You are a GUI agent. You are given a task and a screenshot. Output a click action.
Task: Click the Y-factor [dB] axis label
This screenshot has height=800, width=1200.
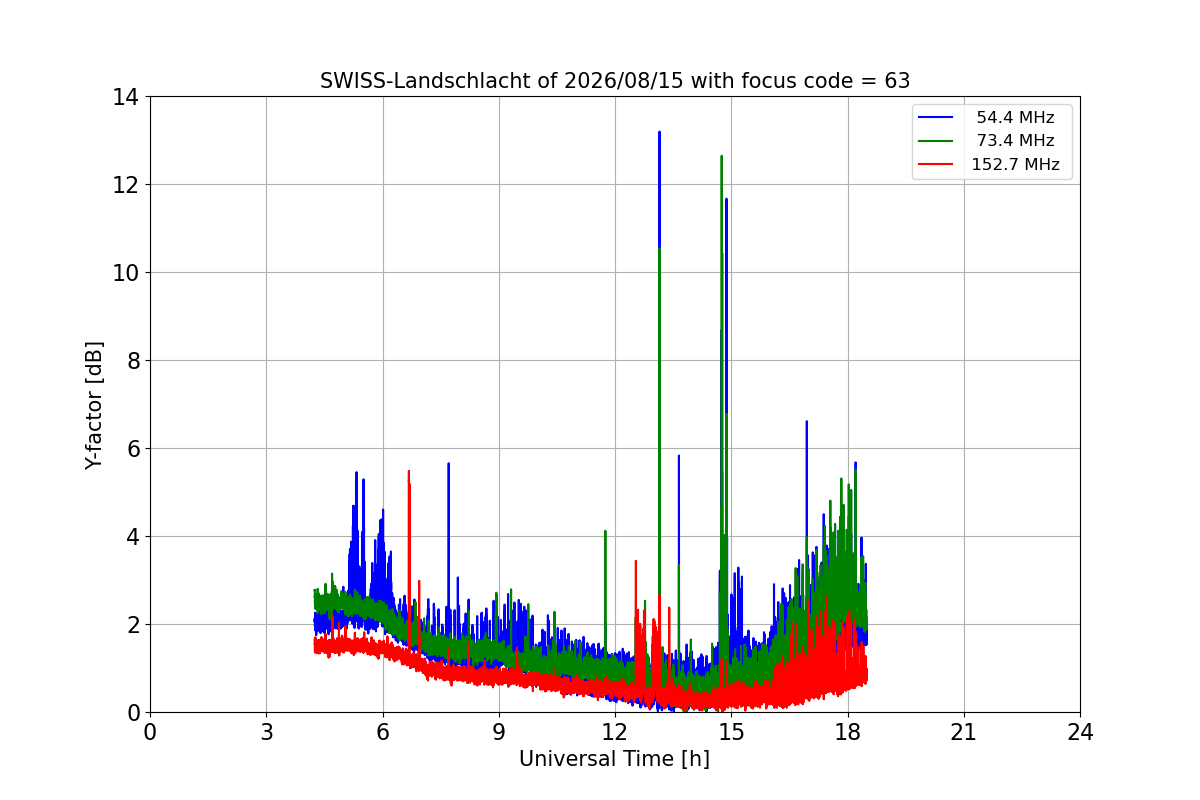(94, 405)
